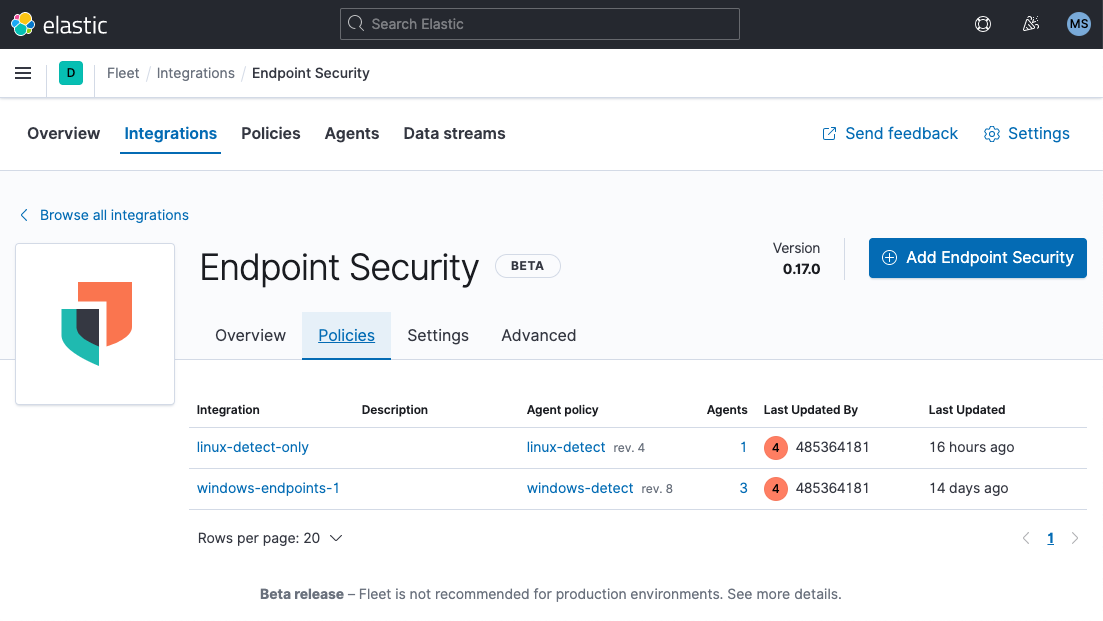
Task: Click version number 0.17.0
Action: pyautogui.click(x=802, y=269)
